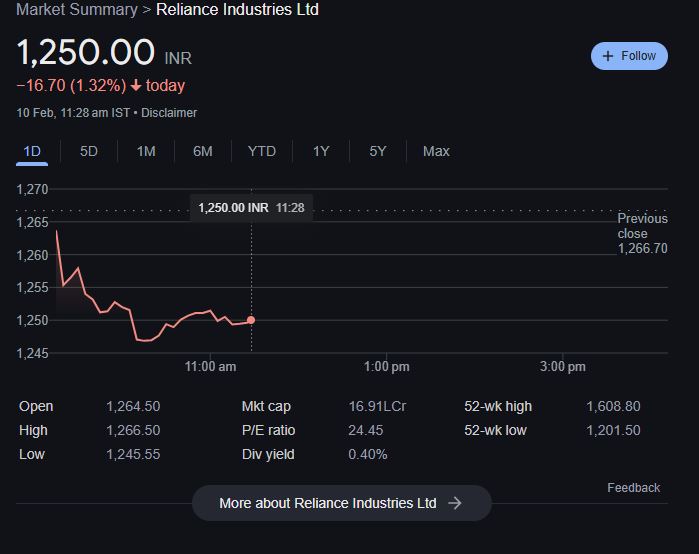Click the 1,270 y-axis label

pos(32,189)
